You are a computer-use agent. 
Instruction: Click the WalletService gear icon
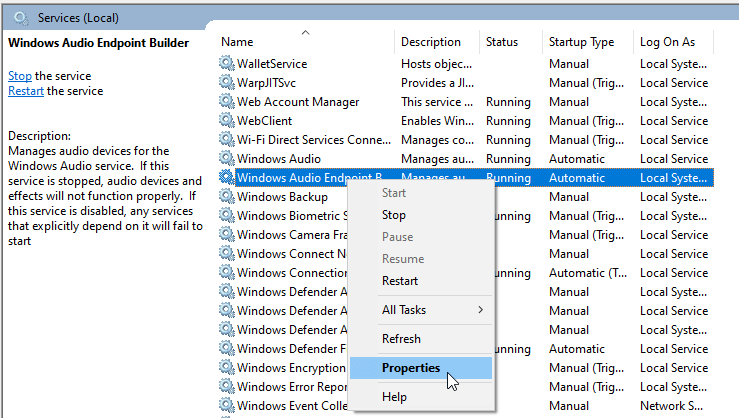[x=227, y=63]
